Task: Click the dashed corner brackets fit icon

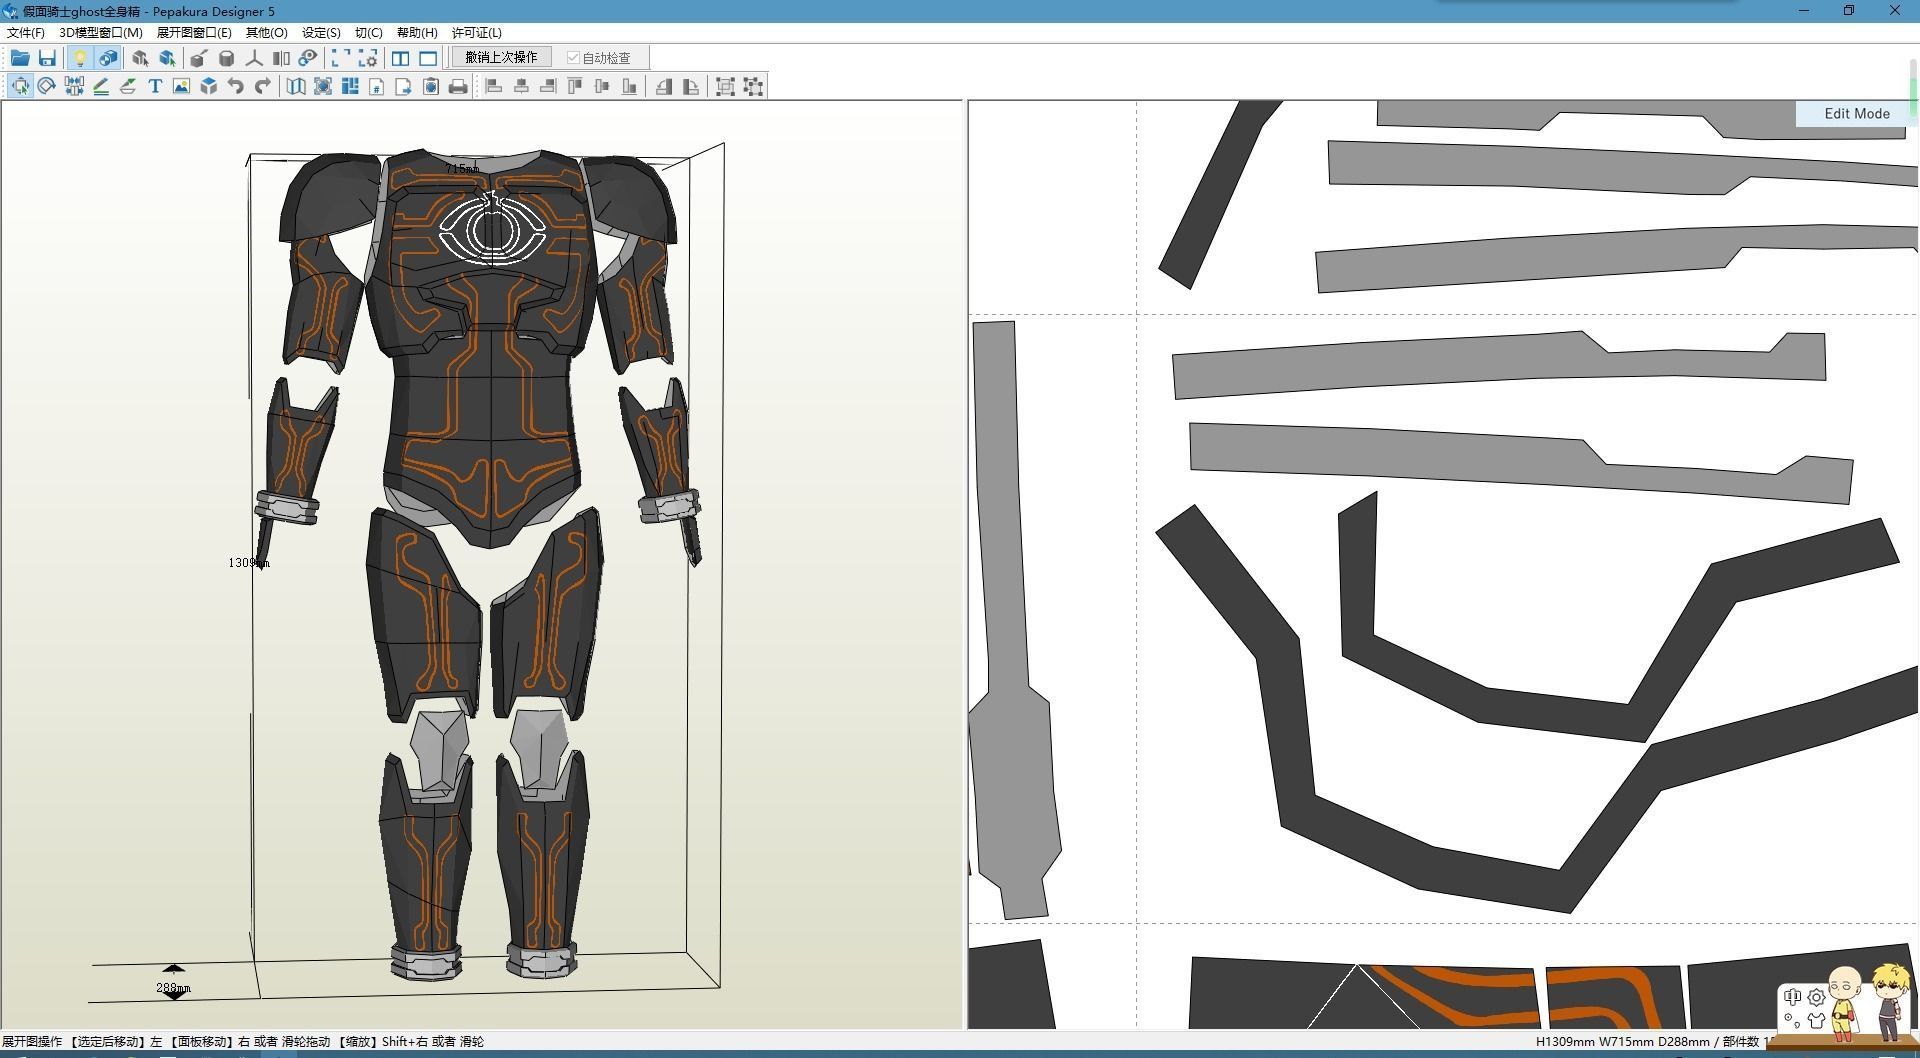Action: coord(340,58)
